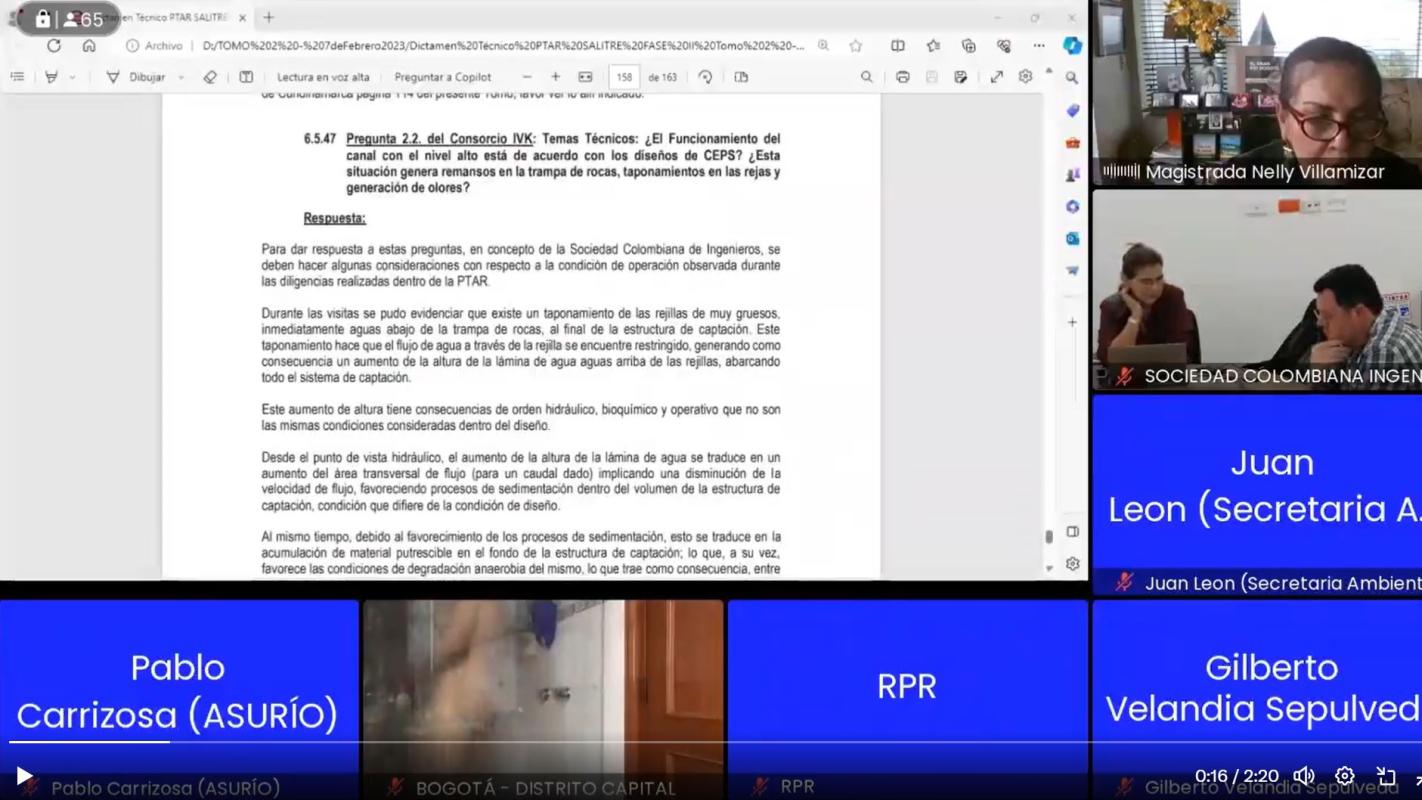Mute the video player volume
The image size is (1422, 800).
pyautogui.click(x=1304, y=776)
